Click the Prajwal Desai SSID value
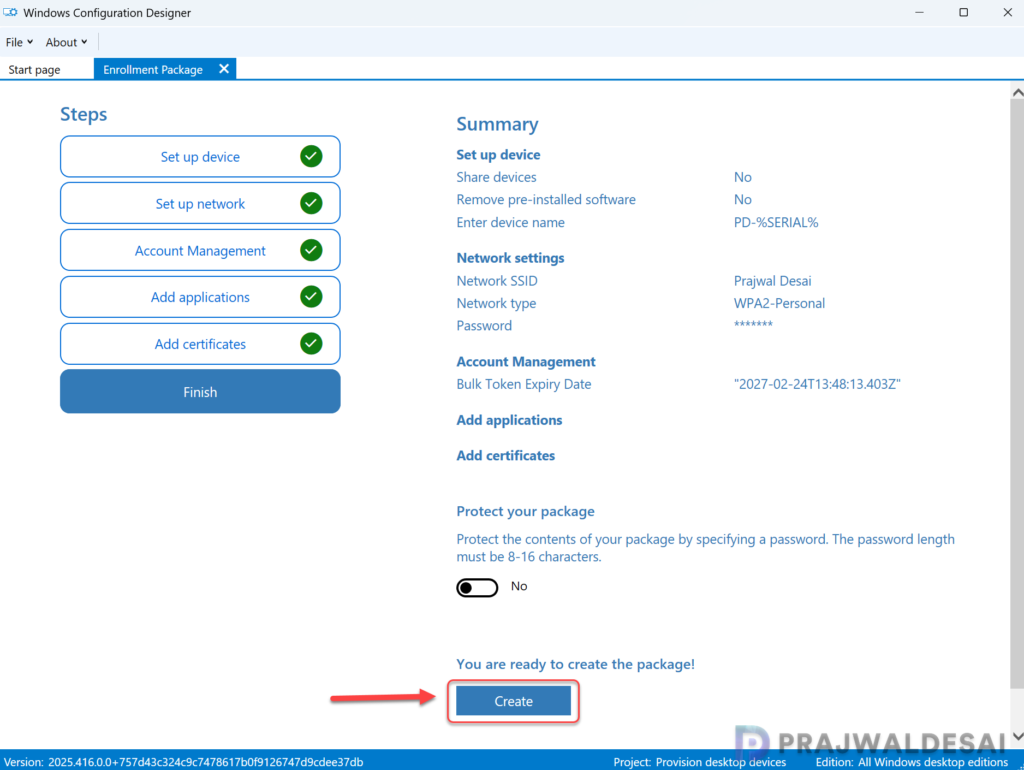 coord(773,281)
